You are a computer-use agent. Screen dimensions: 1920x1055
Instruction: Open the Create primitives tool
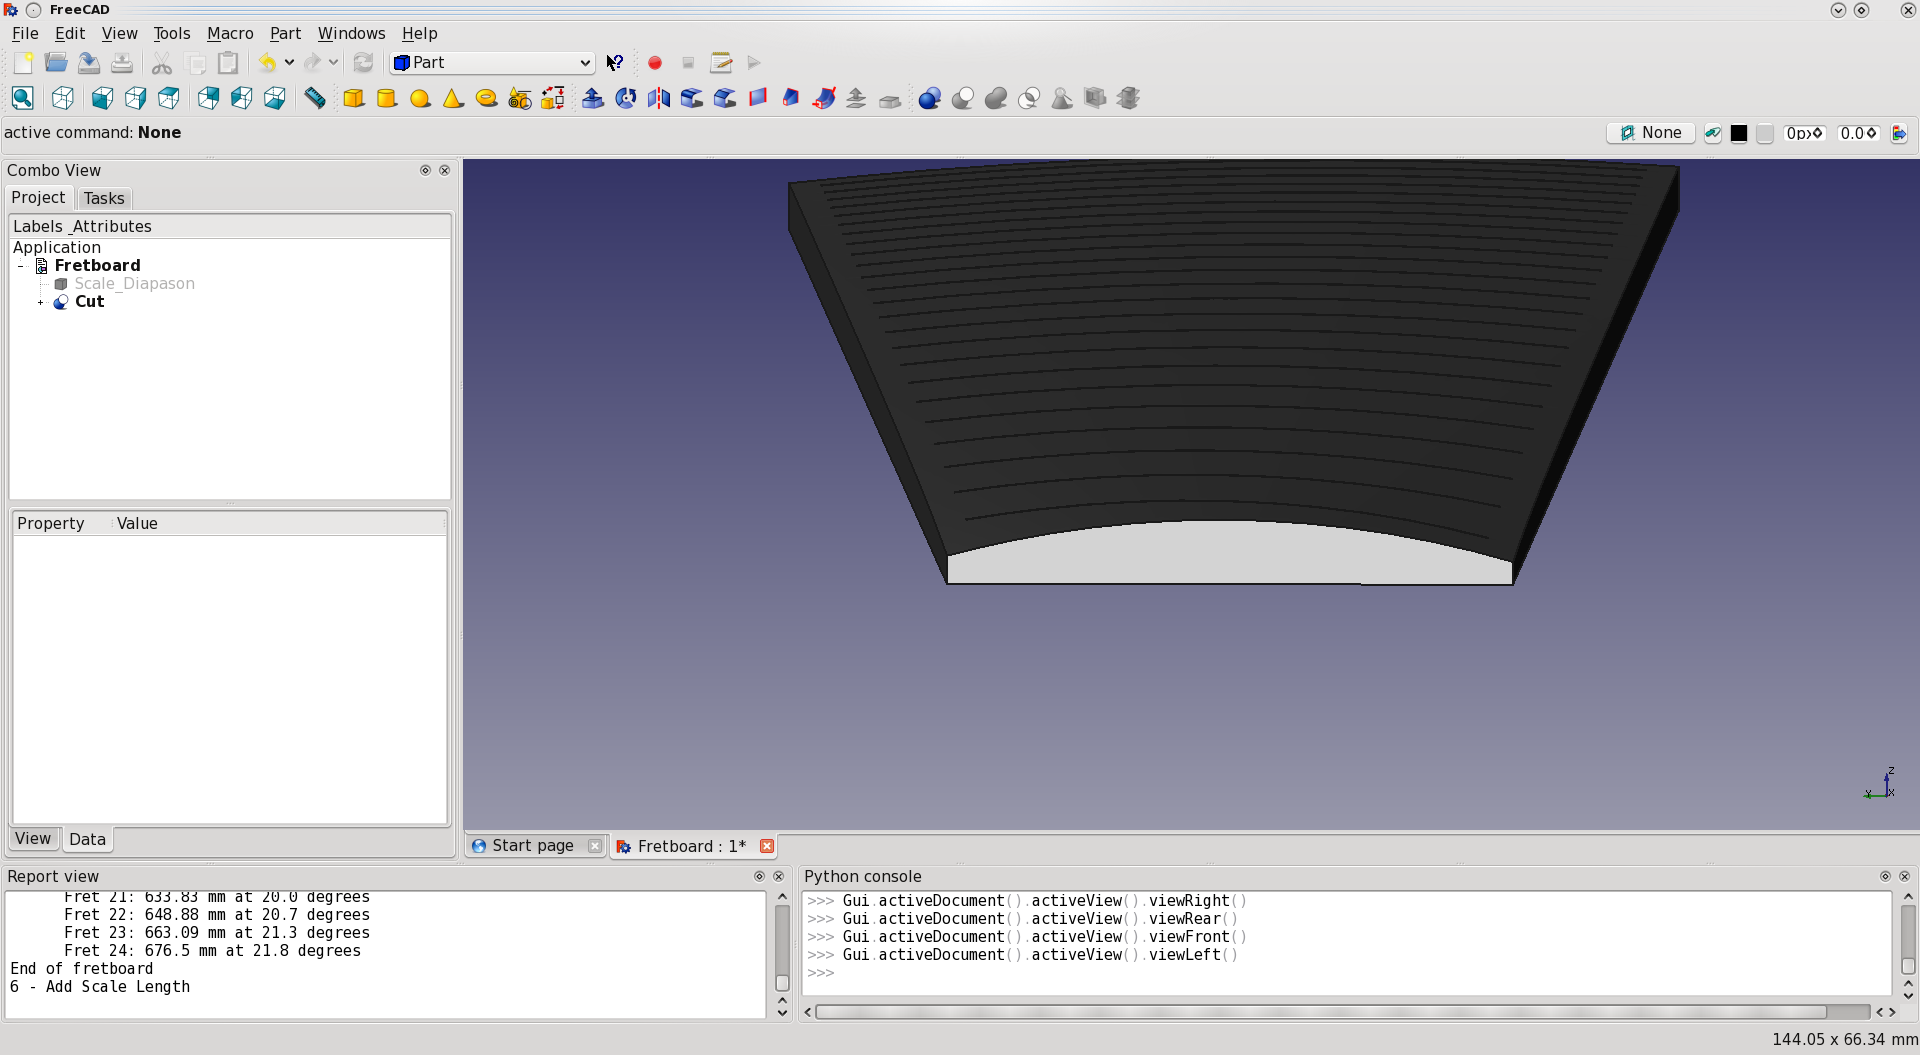(x=519, y=98)
